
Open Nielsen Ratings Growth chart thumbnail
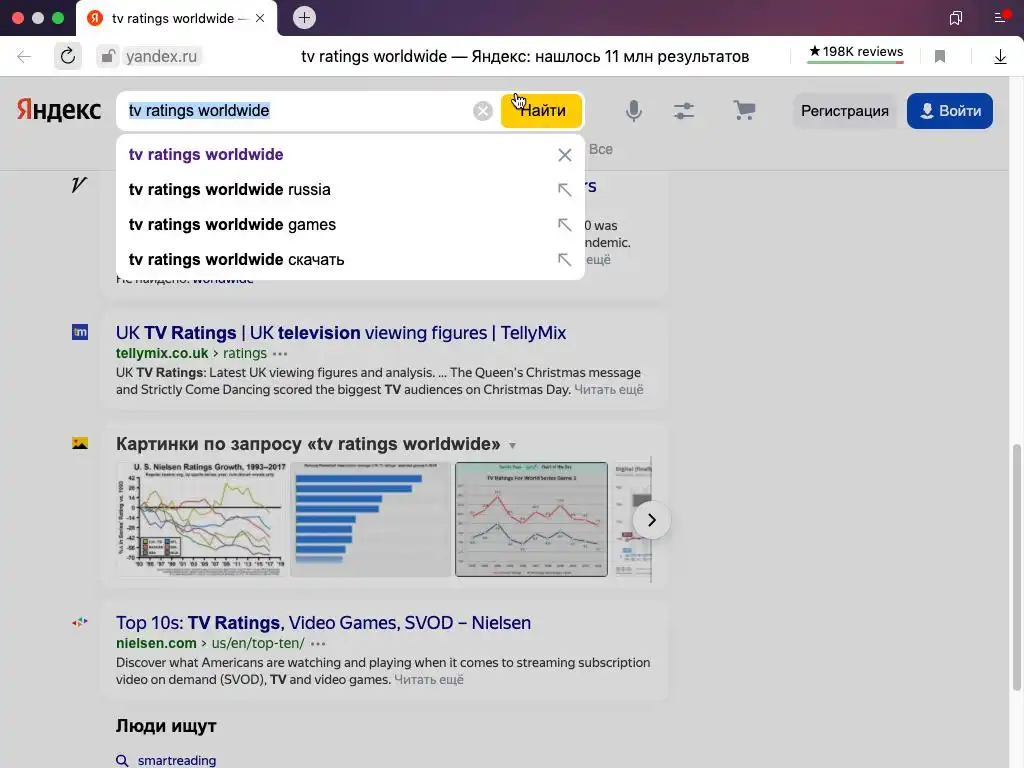tap(201, 519)
